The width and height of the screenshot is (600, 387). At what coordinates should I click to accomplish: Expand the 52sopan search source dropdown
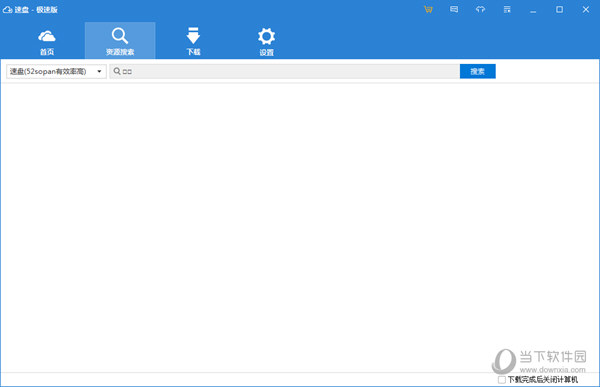pyautogui.click(x=56, y=72)
